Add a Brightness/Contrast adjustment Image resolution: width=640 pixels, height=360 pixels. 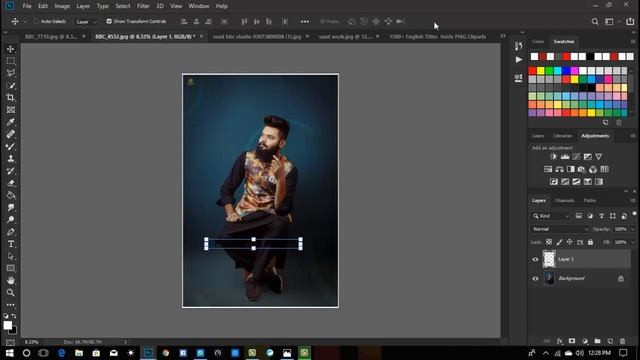click(553, 157)
